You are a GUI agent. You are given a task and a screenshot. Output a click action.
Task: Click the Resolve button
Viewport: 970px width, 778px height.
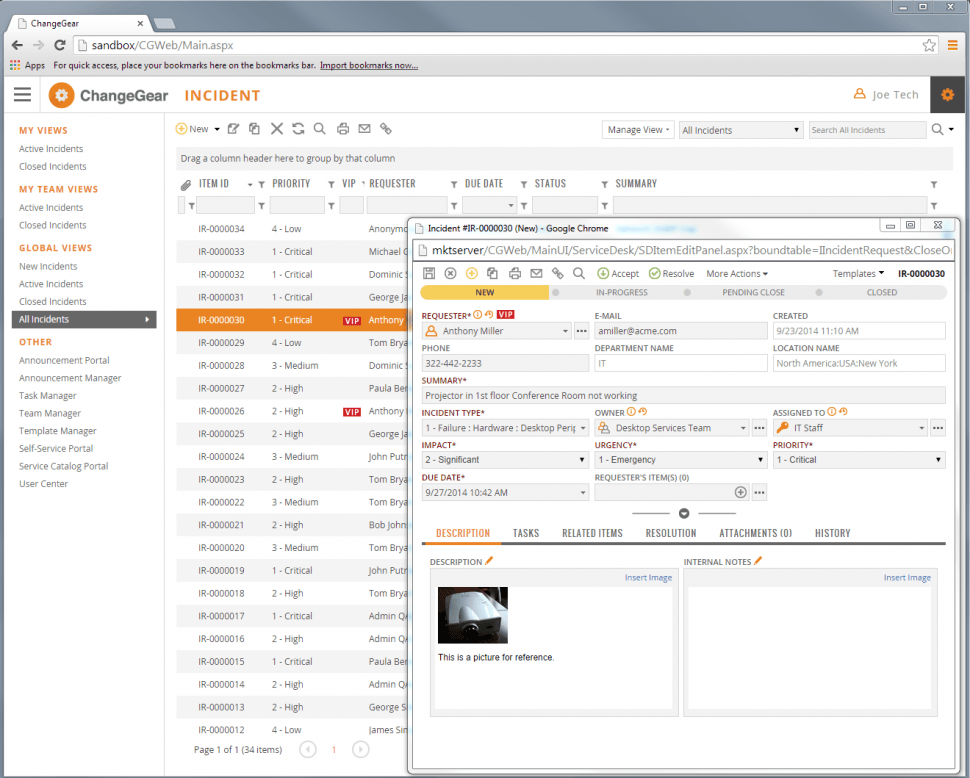pos(671,273)
